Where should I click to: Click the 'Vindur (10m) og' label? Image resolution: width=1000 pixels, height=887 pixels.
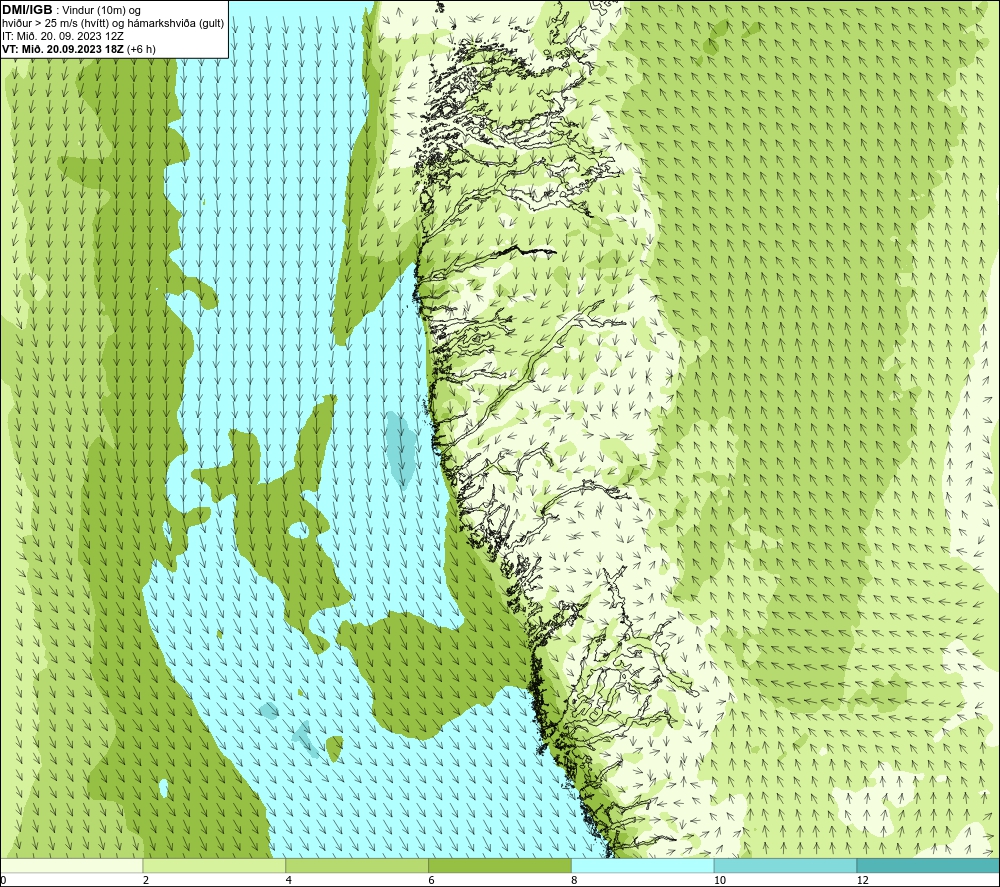[x=101, y=11]
